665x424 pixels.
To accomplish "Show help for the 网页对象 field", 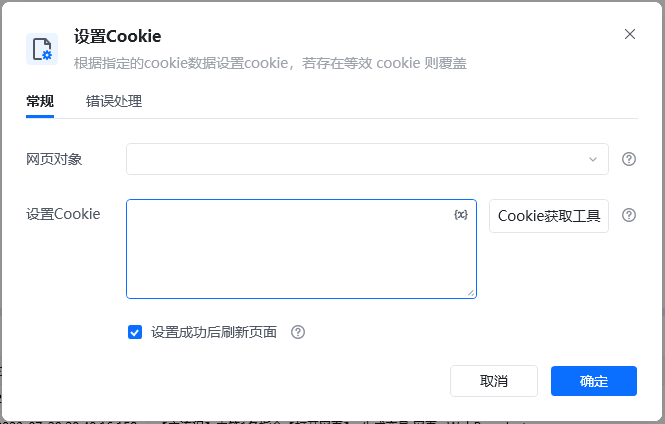I will point(629,159).
